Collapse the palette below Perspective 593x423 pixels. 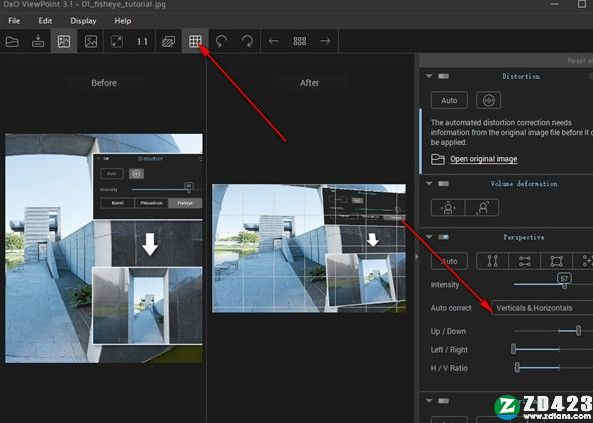(428, 401)
